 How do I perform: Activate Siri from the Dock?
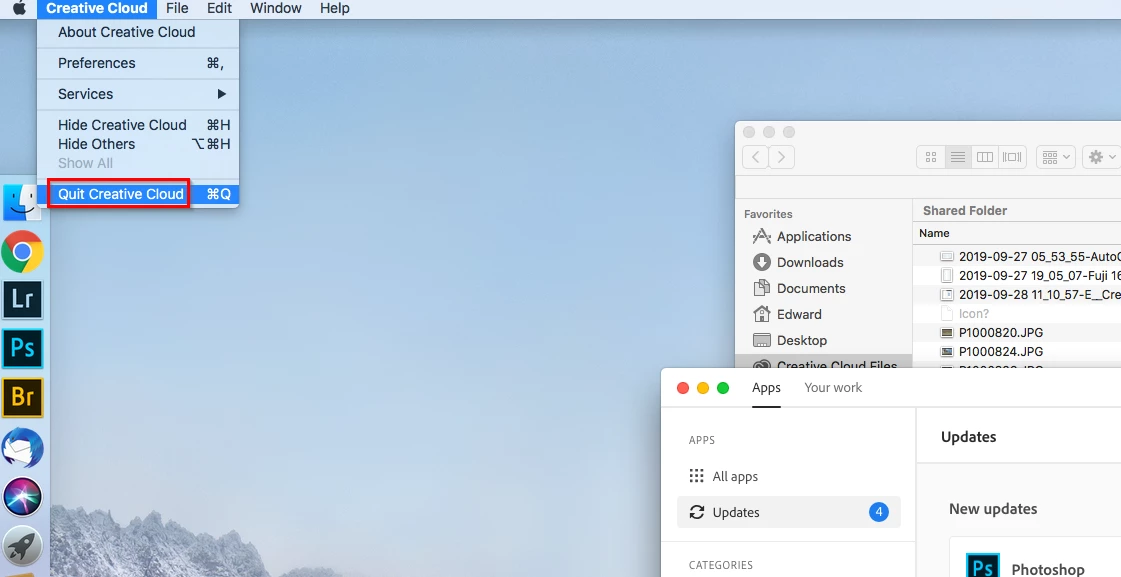coord(22,497)
